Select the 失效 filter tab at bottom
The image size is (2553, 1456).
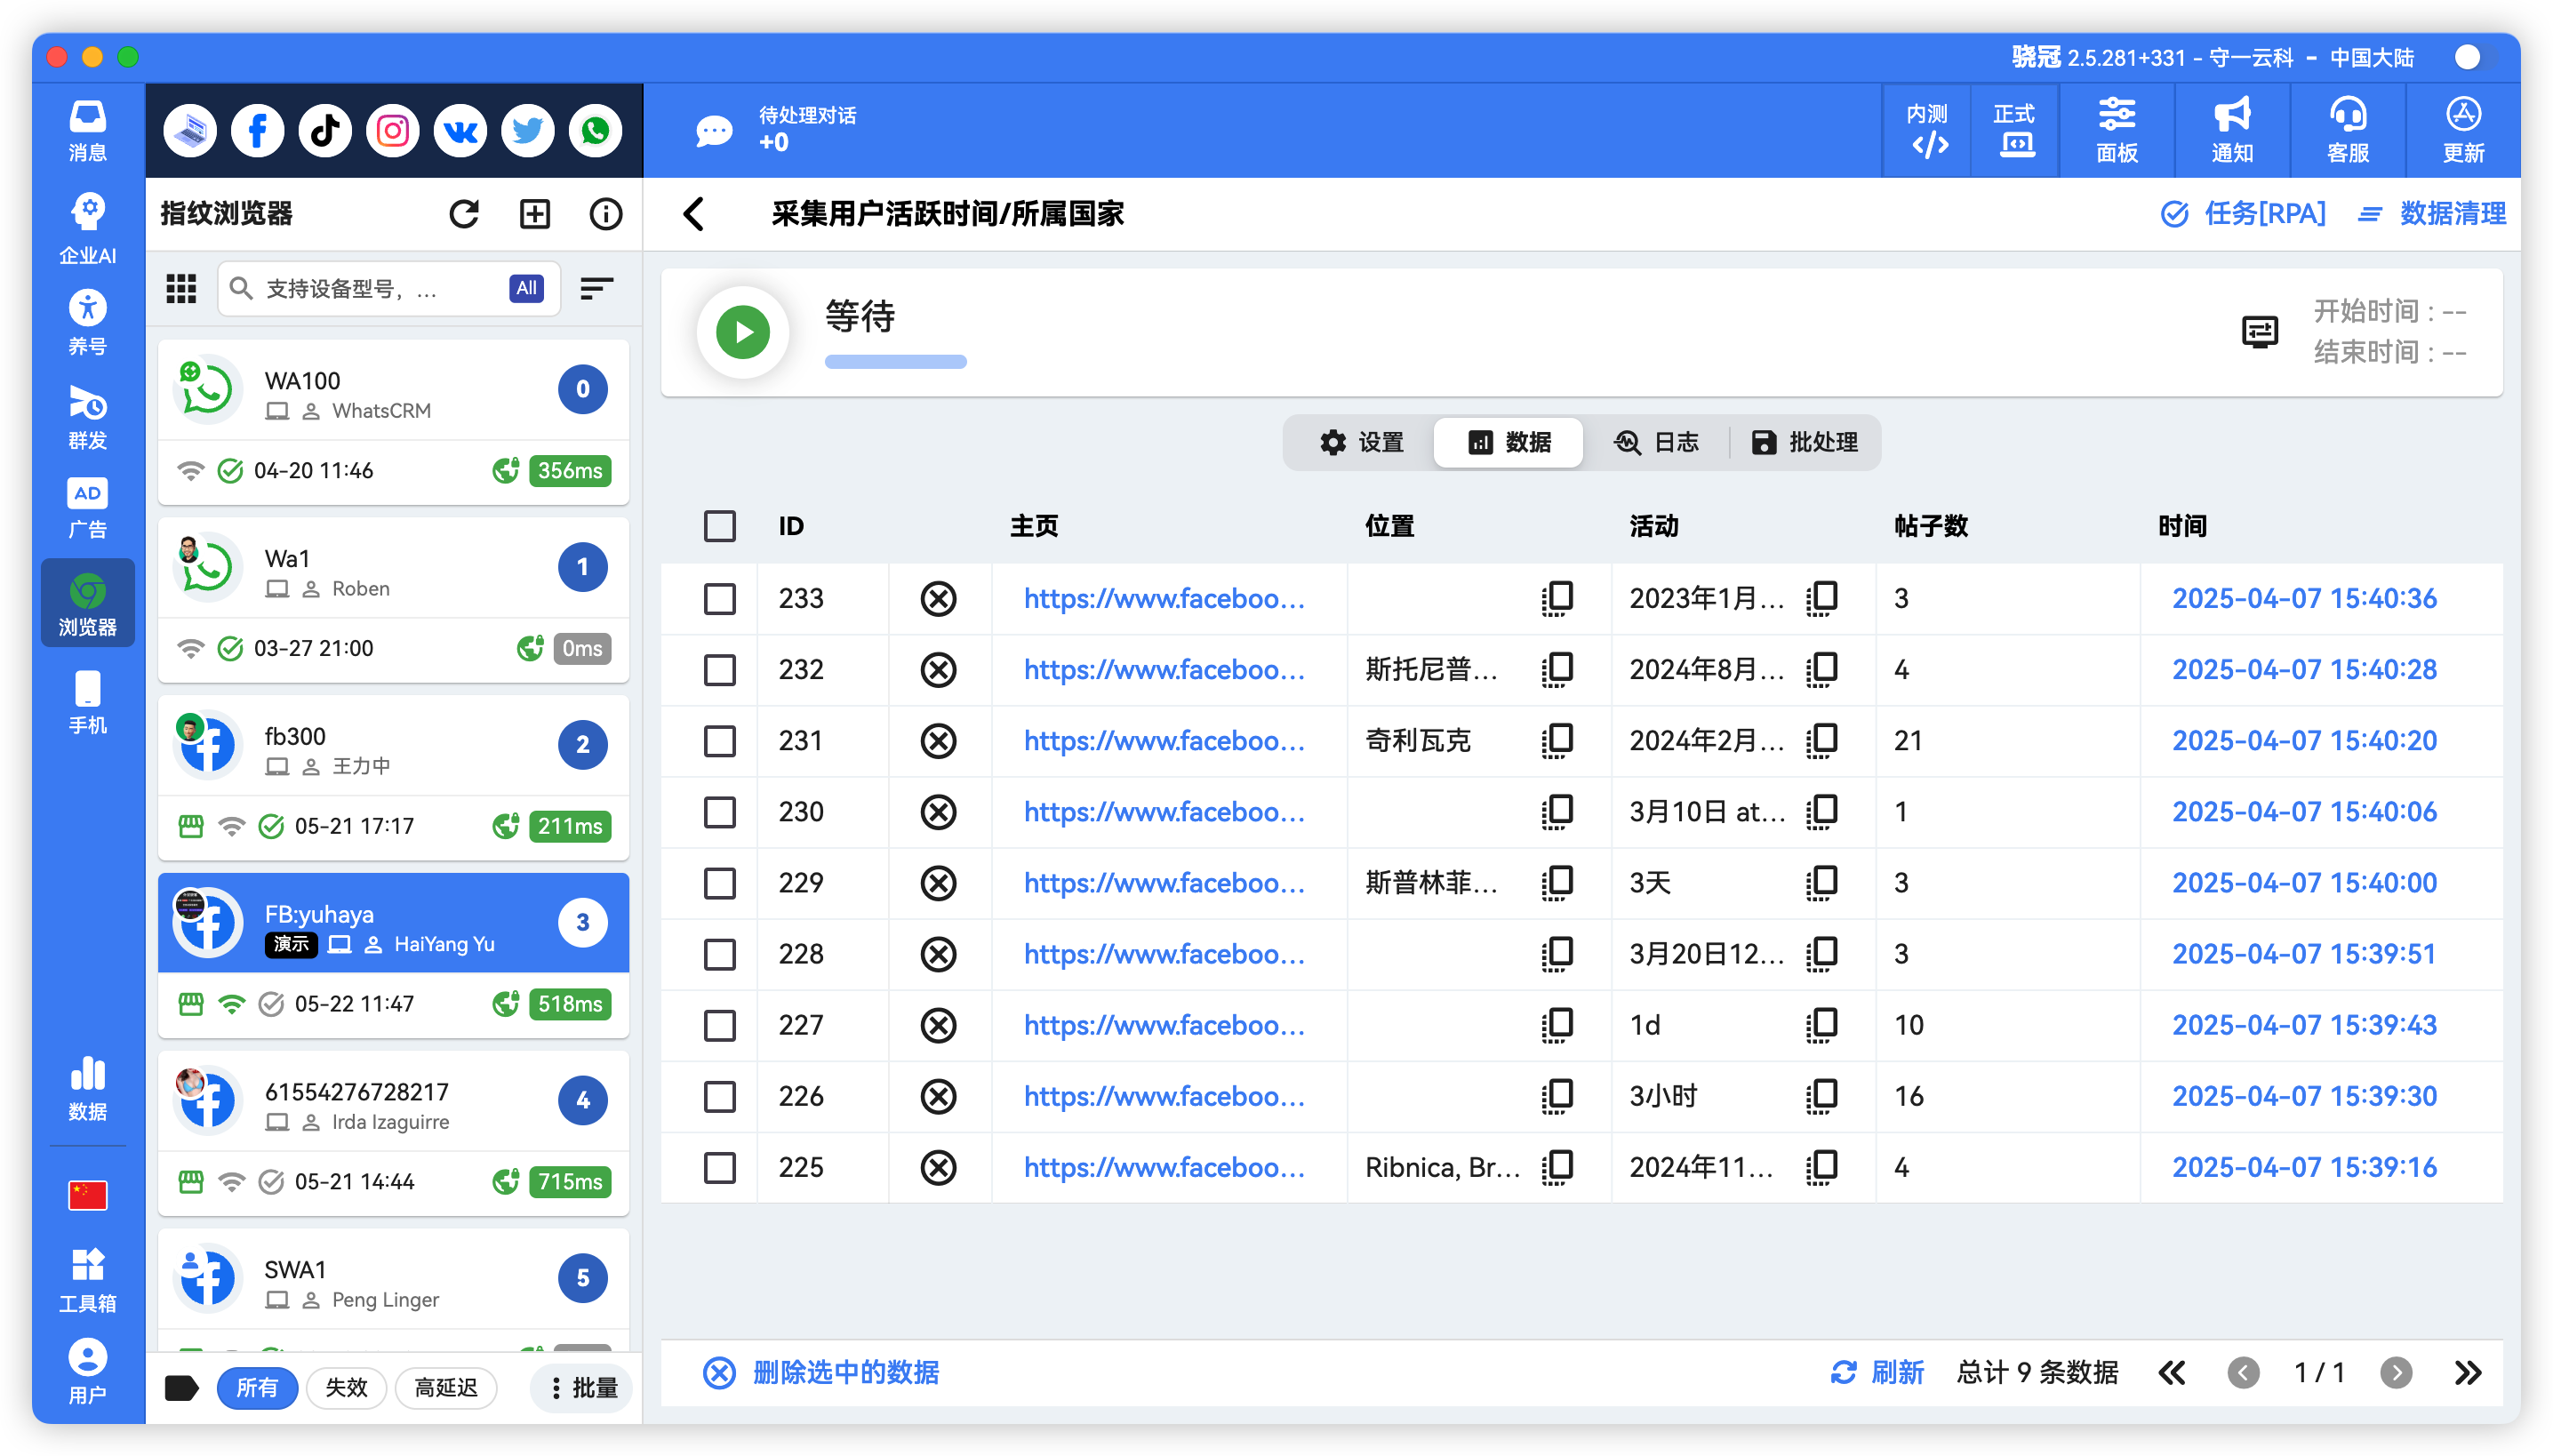click(x=346, y=1388)
